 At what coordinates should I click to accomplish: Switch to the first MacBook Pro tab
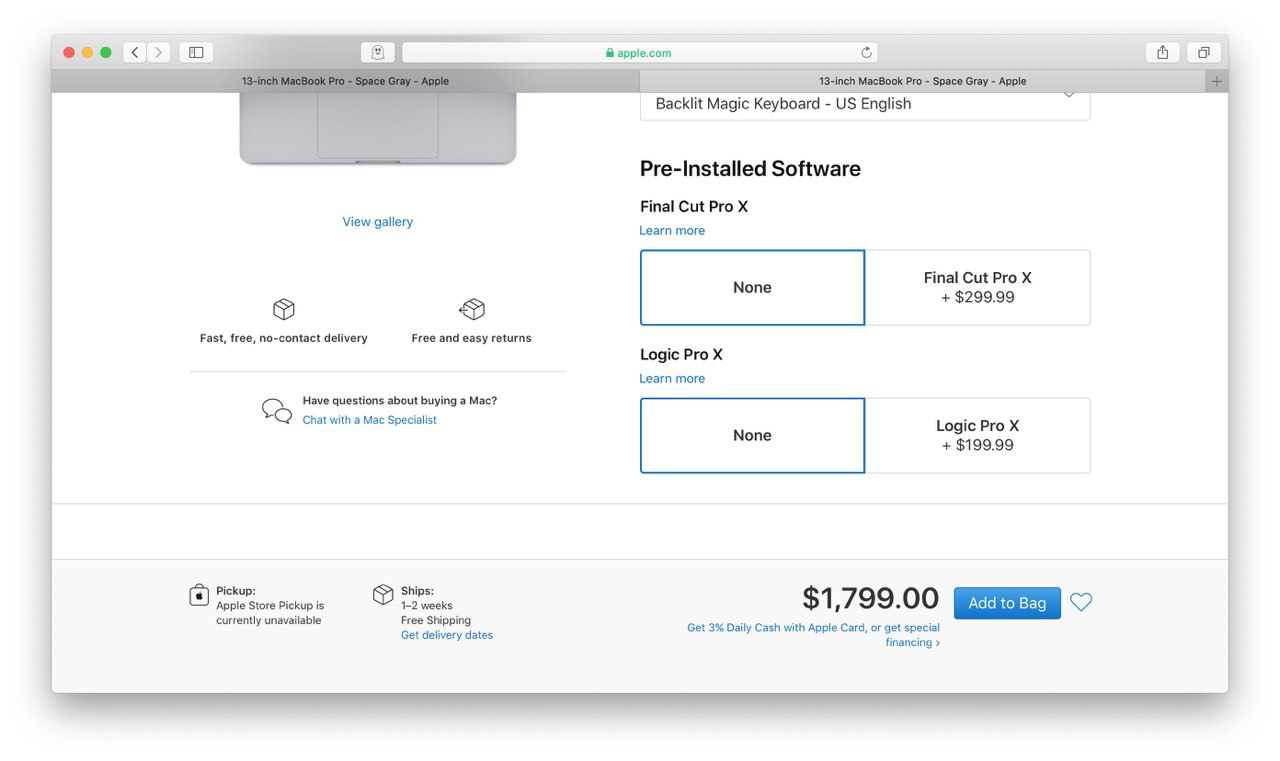point(345,81)
